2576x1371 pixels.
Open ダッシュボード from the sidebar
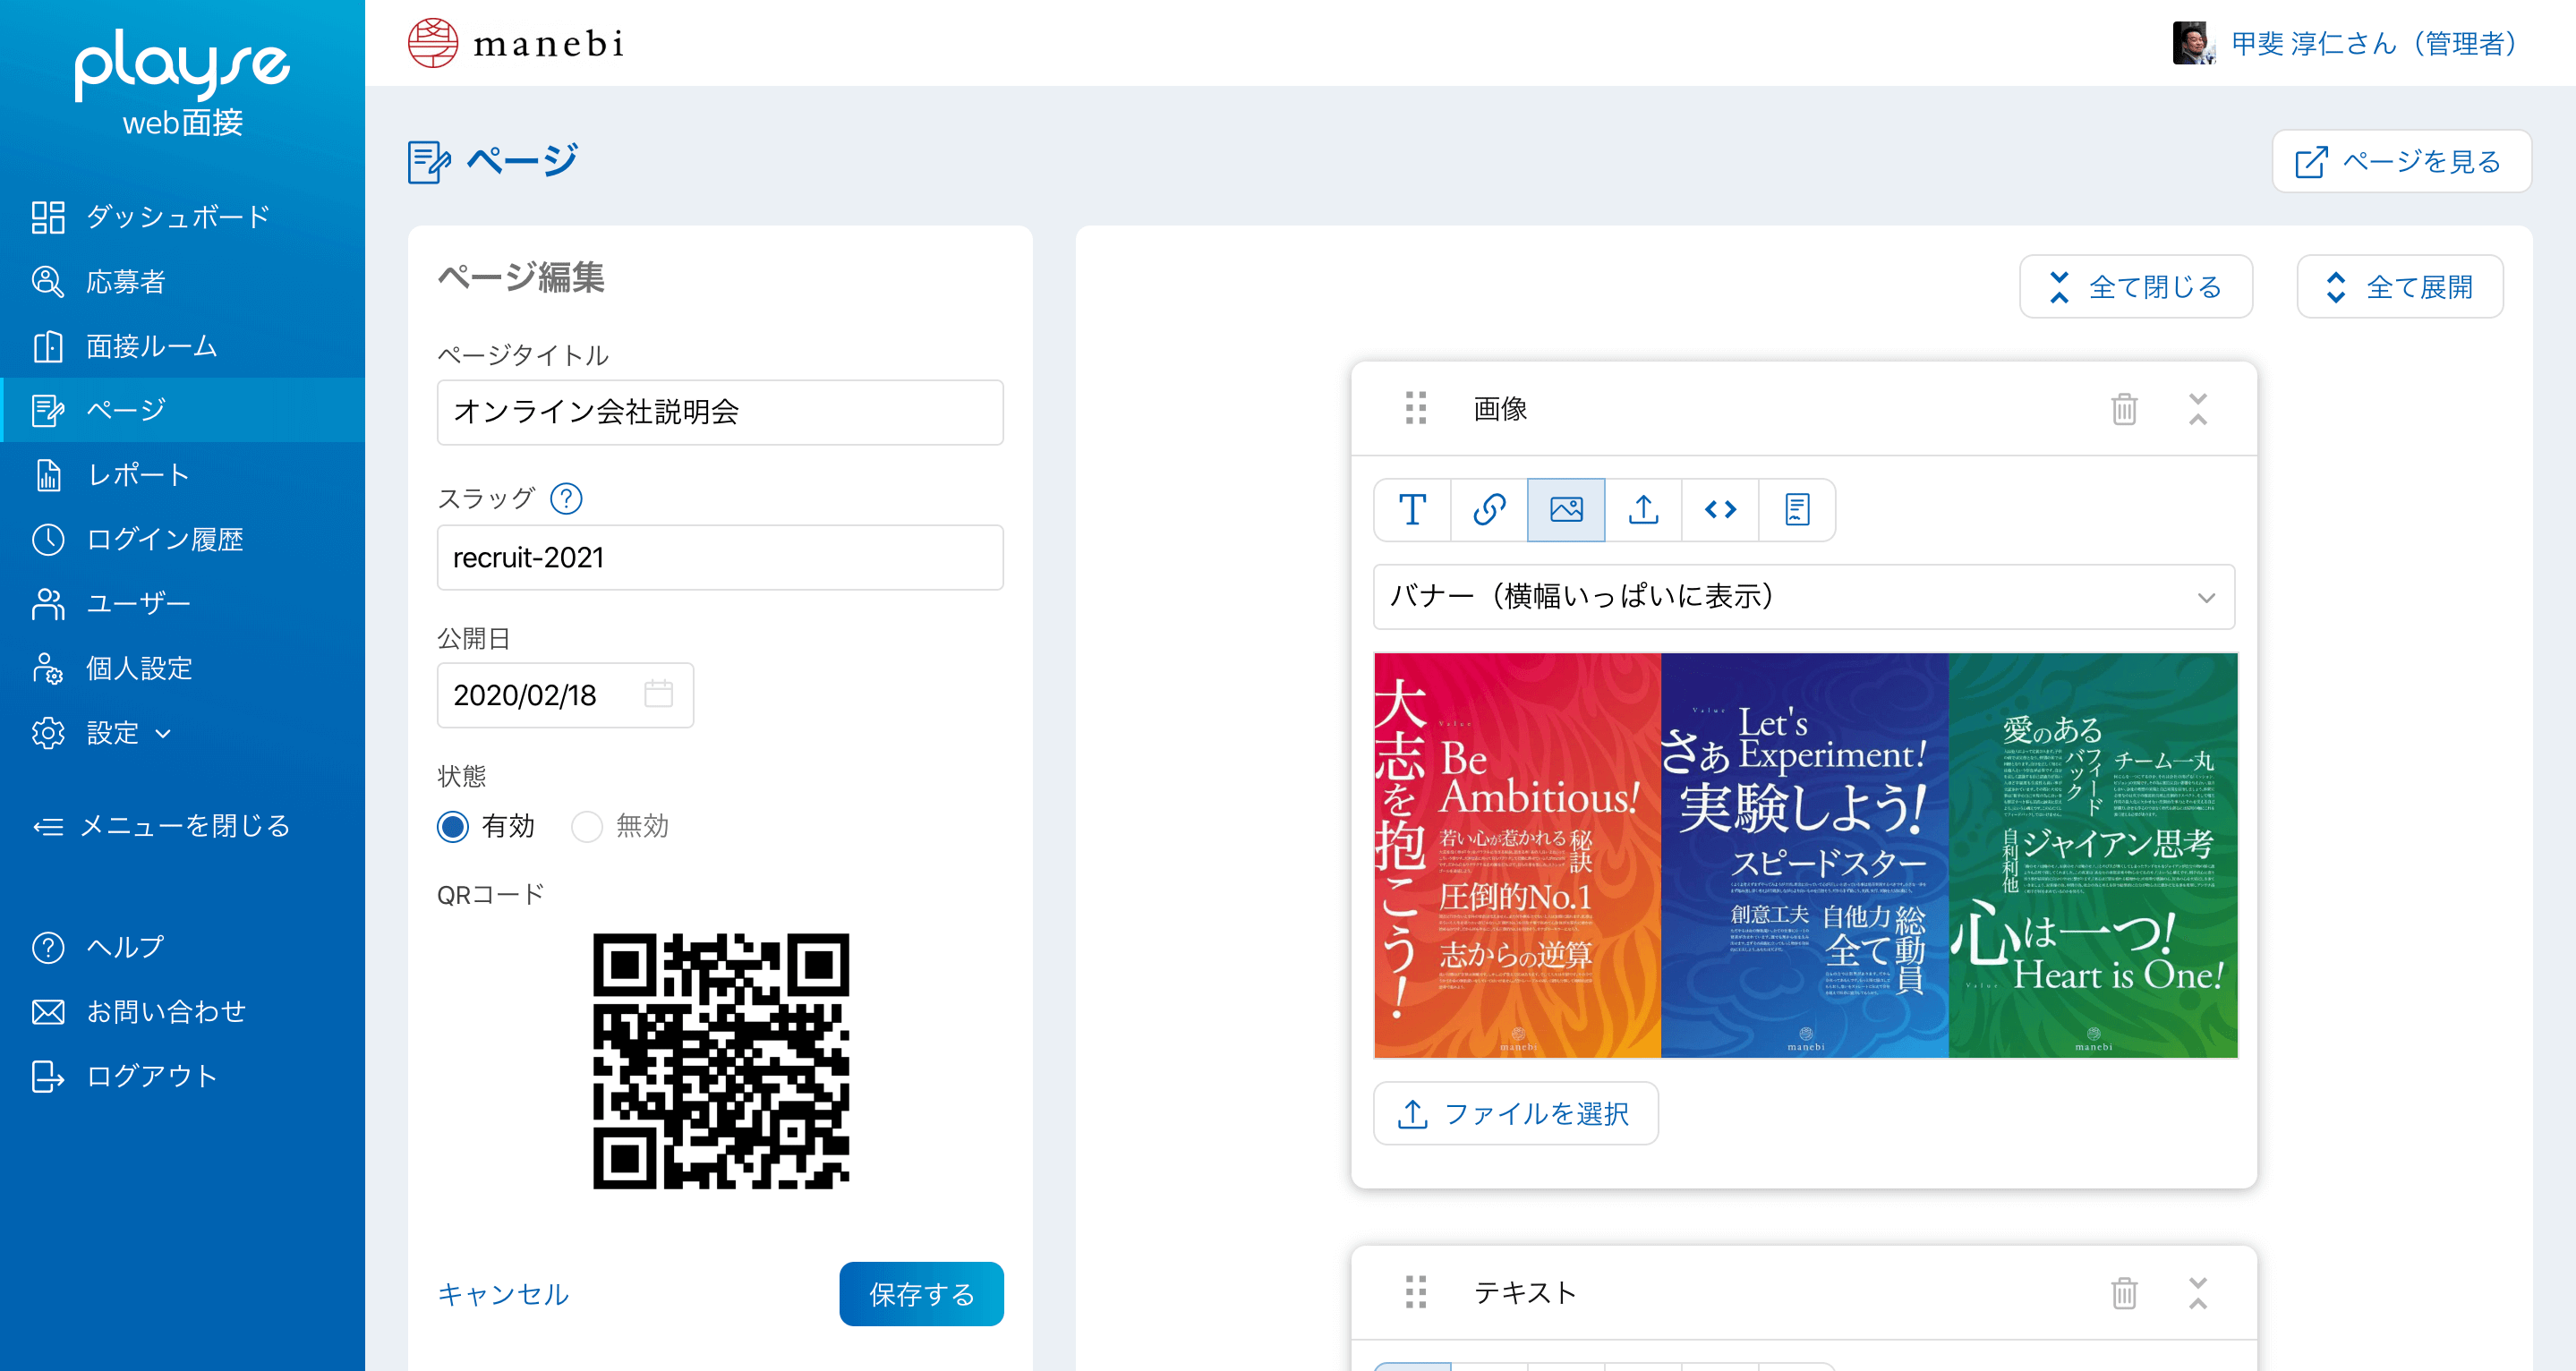tap(182, 217)
